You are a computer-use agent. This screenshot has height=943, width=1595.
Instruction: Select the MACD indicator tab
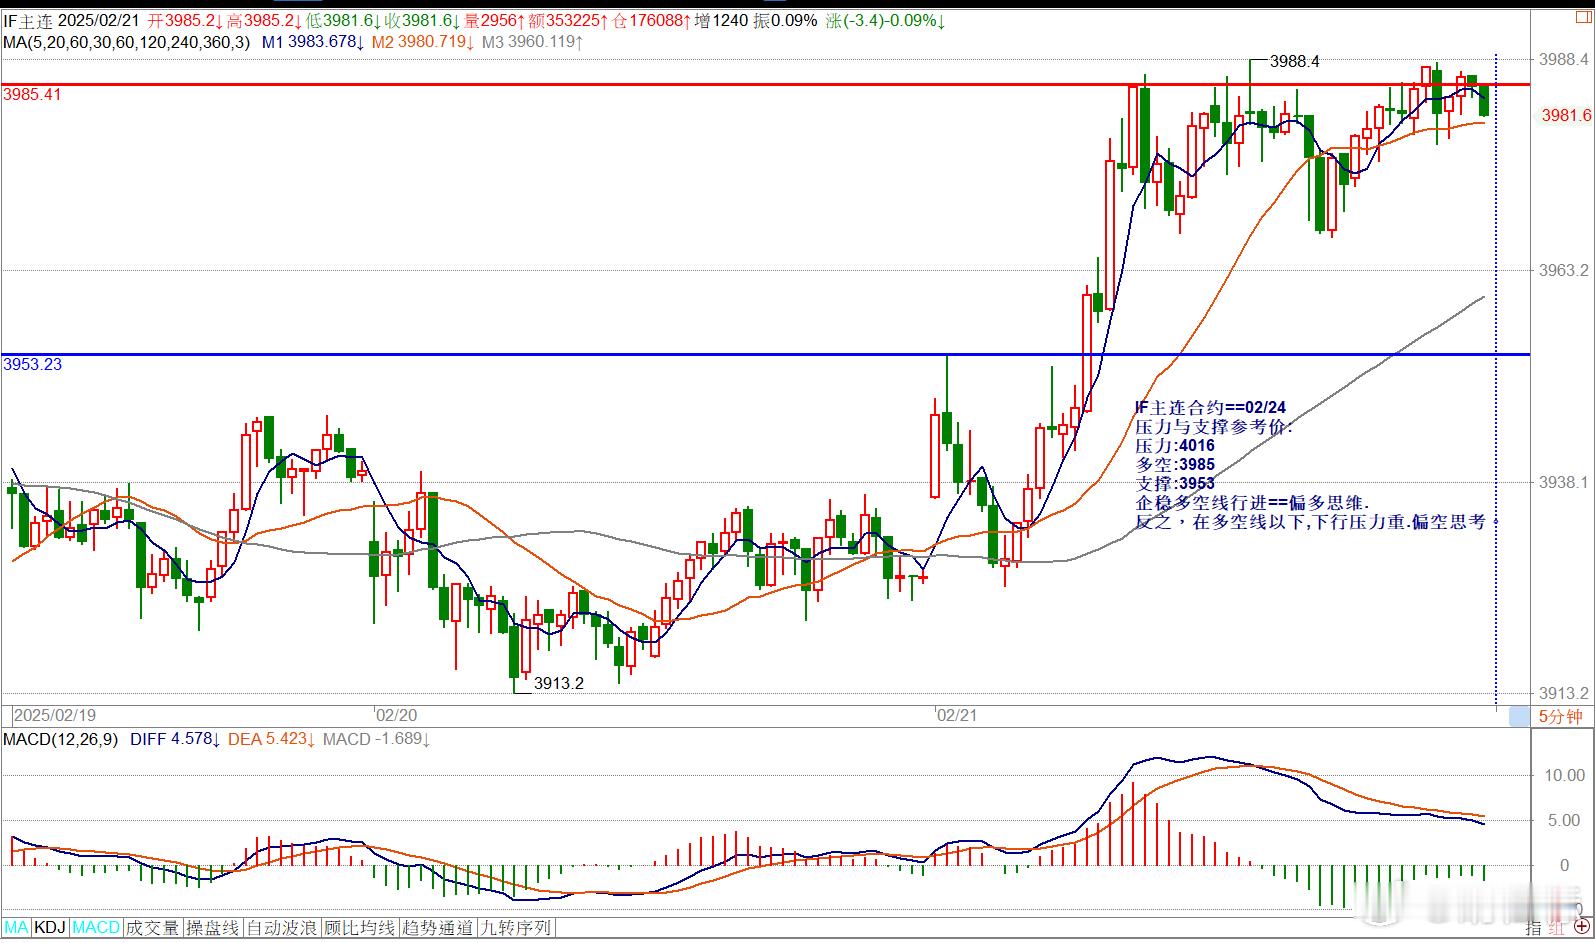96,928
